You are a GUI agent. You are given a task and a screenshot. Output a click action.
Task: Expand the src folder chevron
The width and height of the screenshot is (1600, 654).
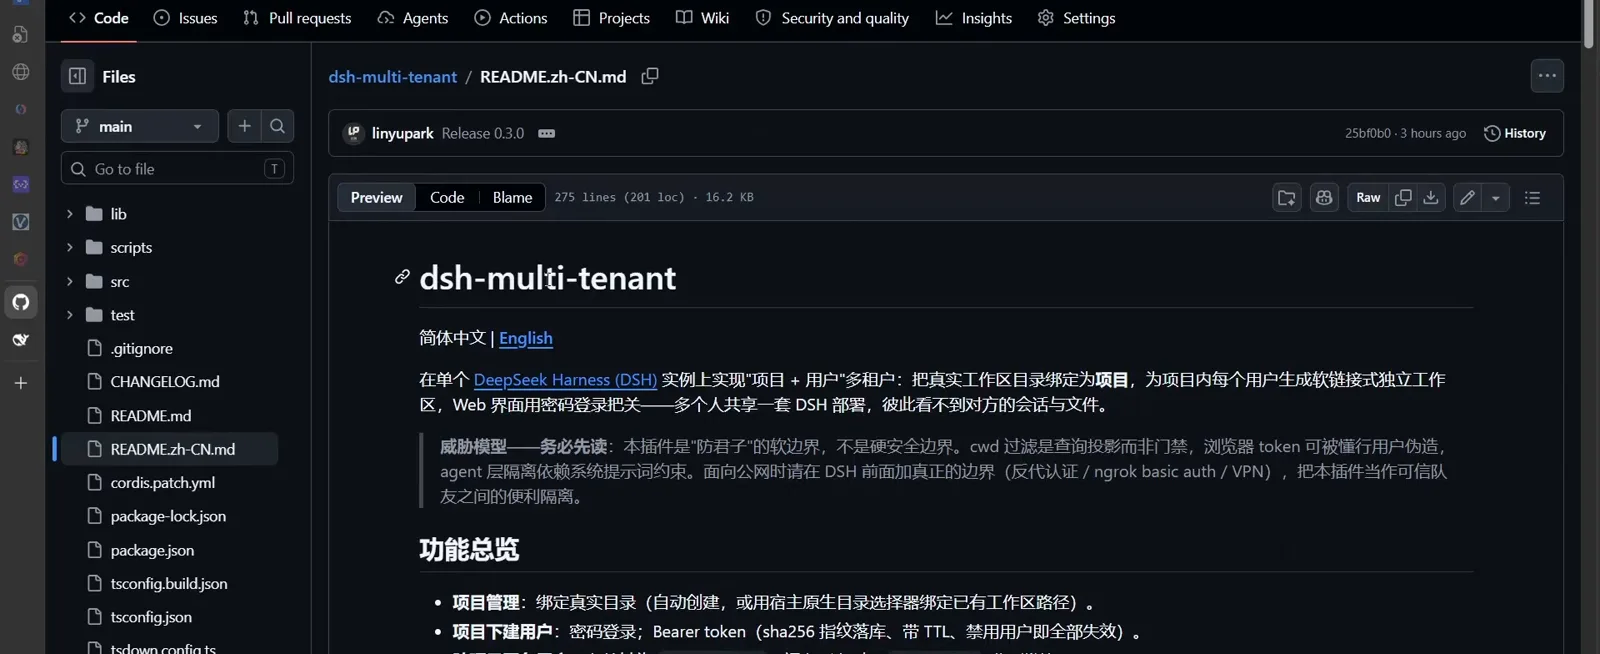[x=69, y=281]
